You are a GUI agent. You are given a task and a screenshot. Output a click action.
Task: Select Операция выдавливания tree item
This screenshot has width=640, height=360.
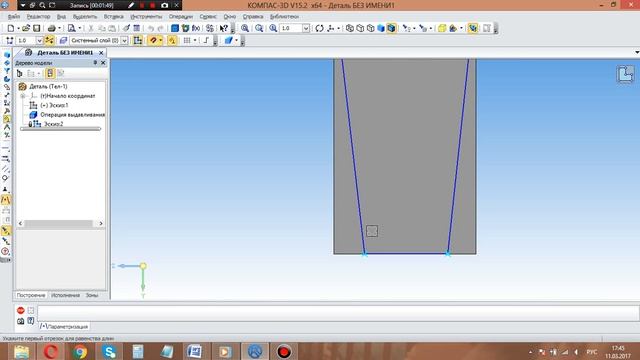pos(72,115)
